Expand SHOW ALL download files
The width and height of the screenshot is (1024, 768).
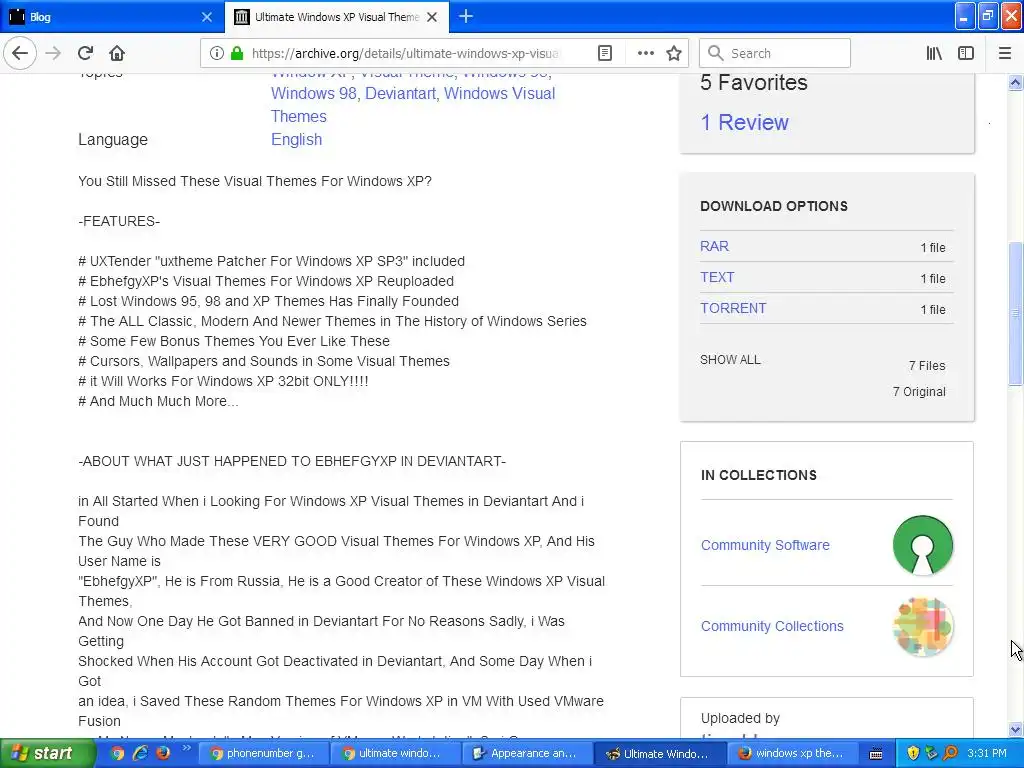click(x=730, y=360)
